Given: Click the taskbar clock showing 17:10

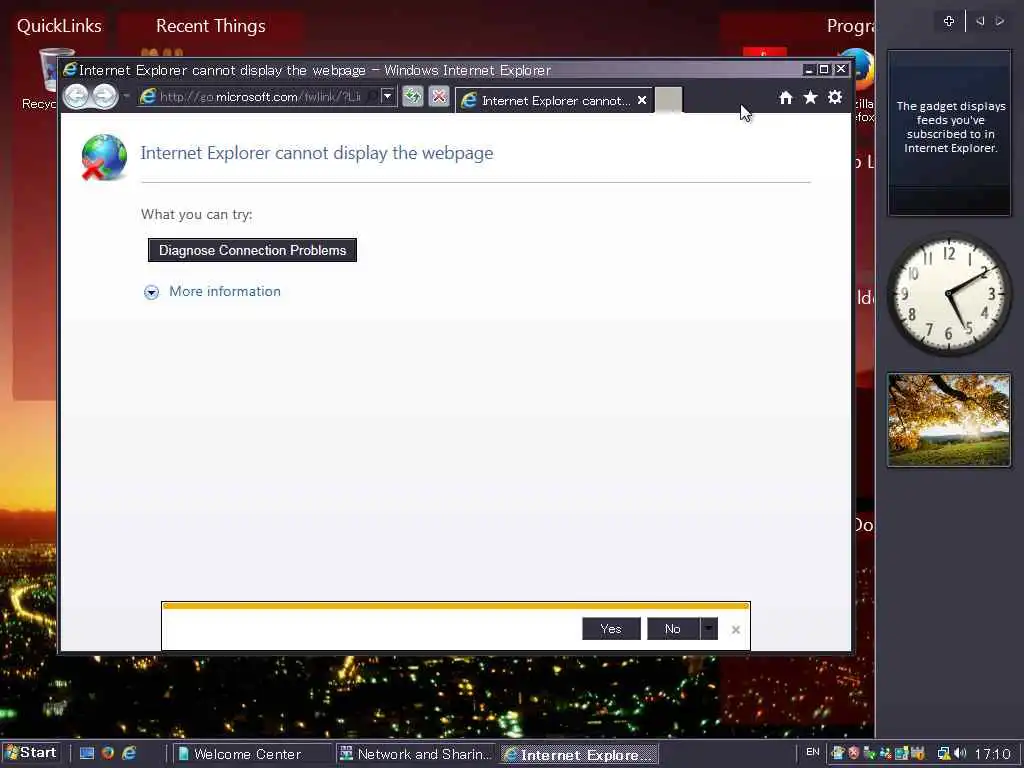Looking at the screenshot, I should [992, 754].
